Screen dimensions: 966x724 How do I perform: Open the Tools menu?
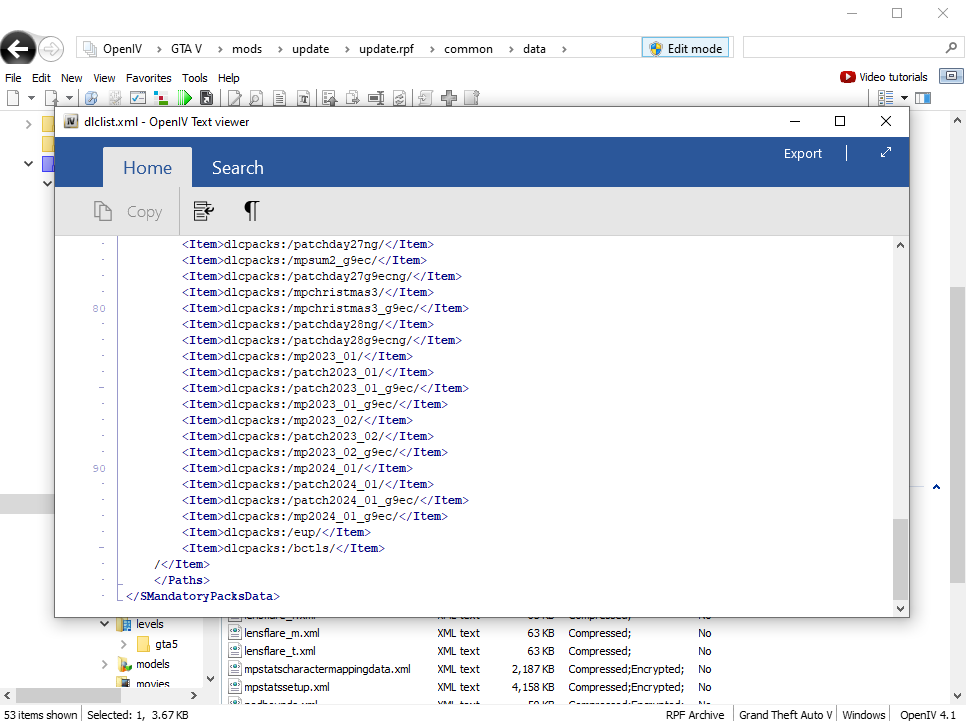coord(194,78)
